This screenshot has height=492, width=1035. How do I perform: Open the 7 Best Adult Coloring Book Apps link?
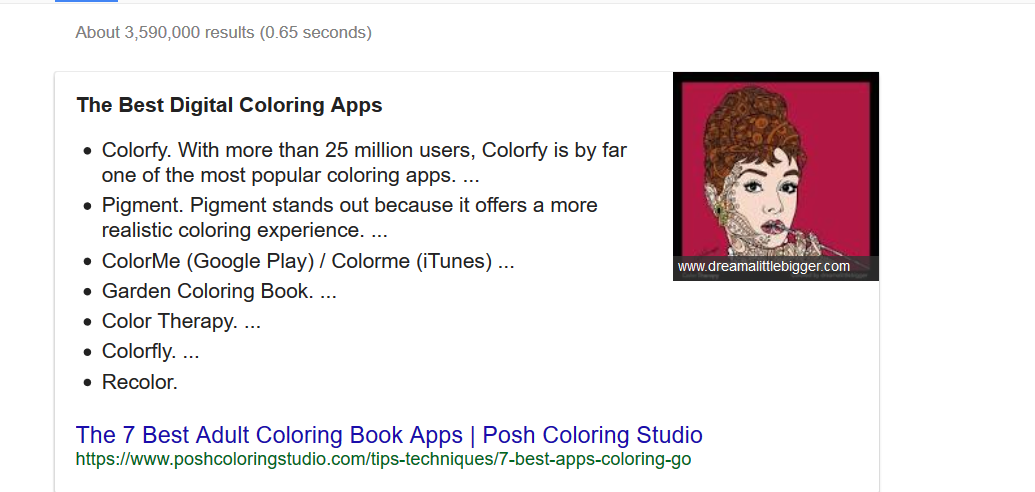tap(389, 435)
